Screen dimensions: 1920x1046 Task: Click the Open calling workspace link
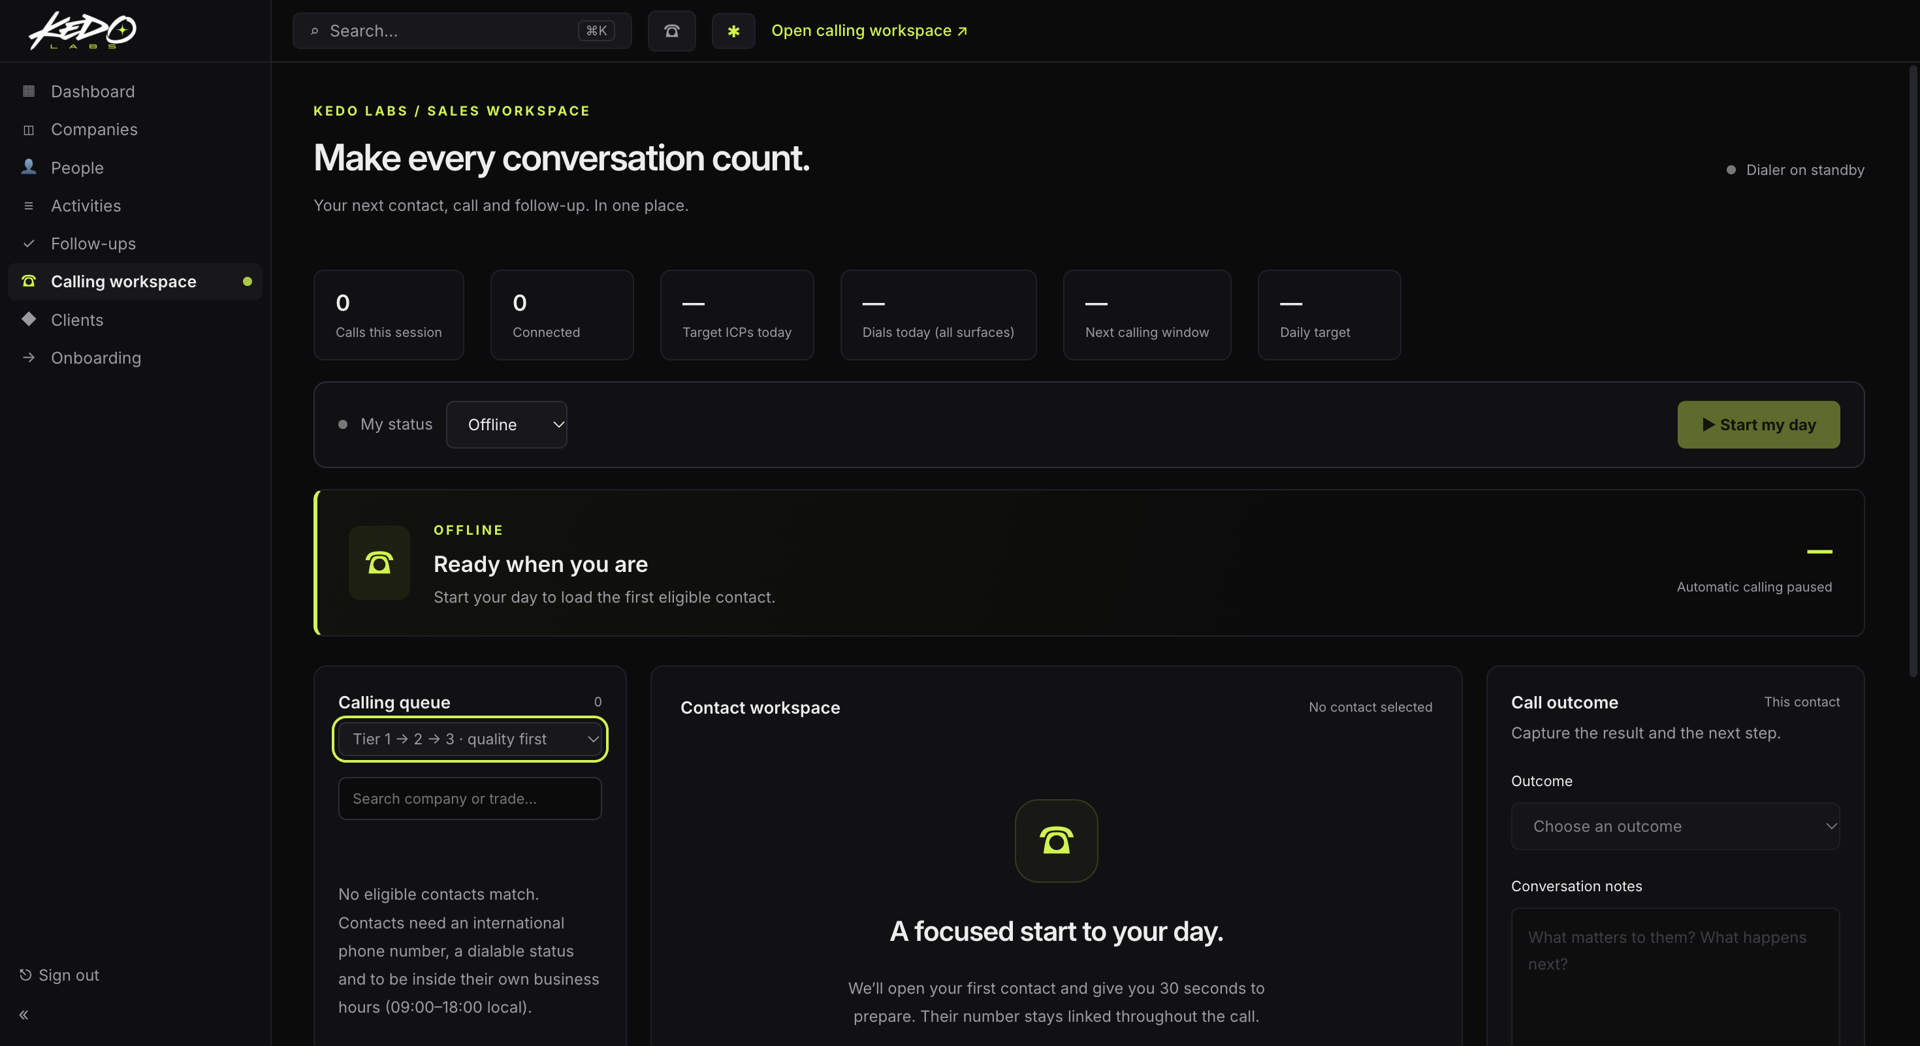coord(869,31)
